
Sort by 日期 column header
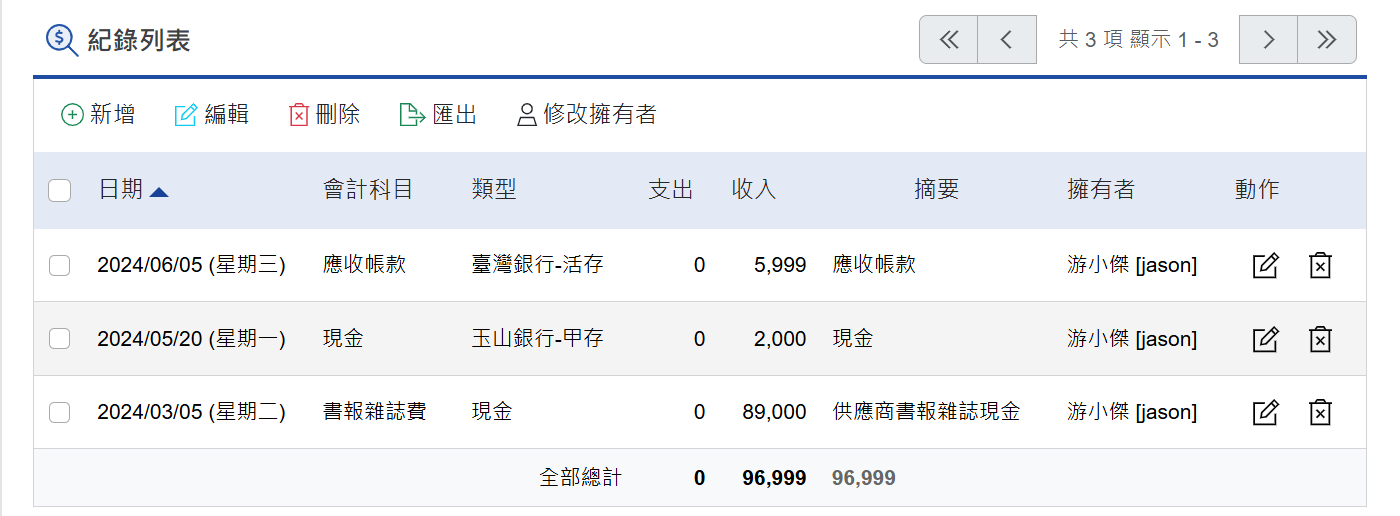click(121, 190)
